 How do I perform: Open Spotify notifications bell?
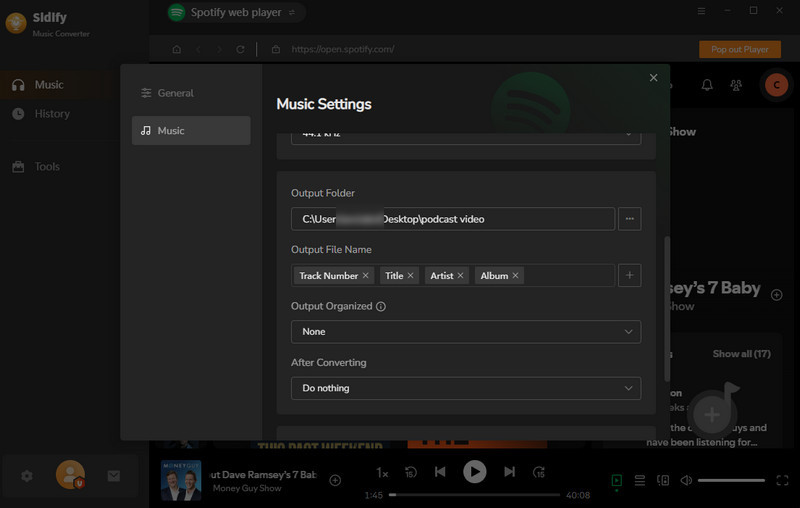coord(707,85)
